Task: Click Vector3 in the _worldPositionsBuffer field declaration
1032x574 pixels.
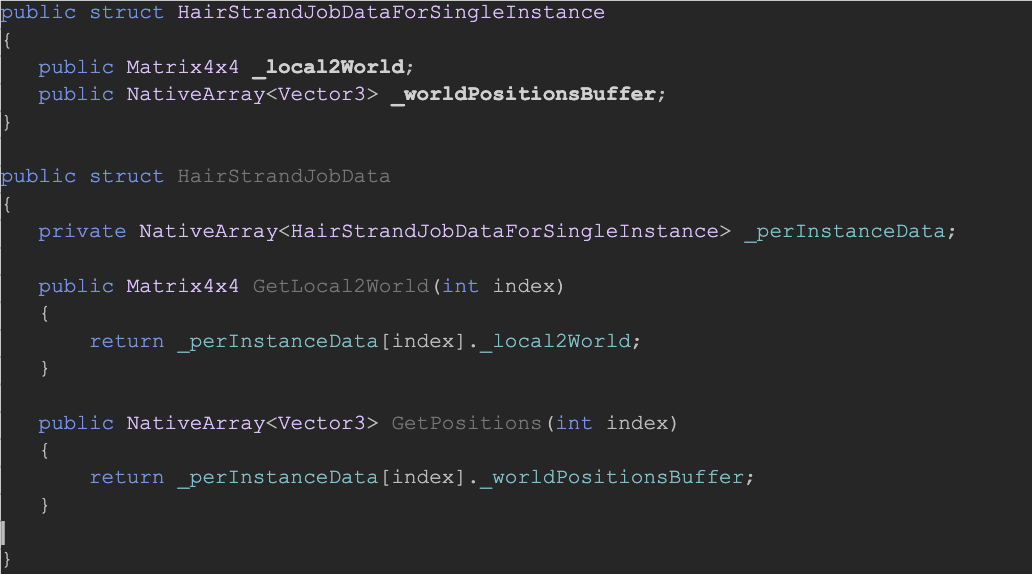Action: 322,94
